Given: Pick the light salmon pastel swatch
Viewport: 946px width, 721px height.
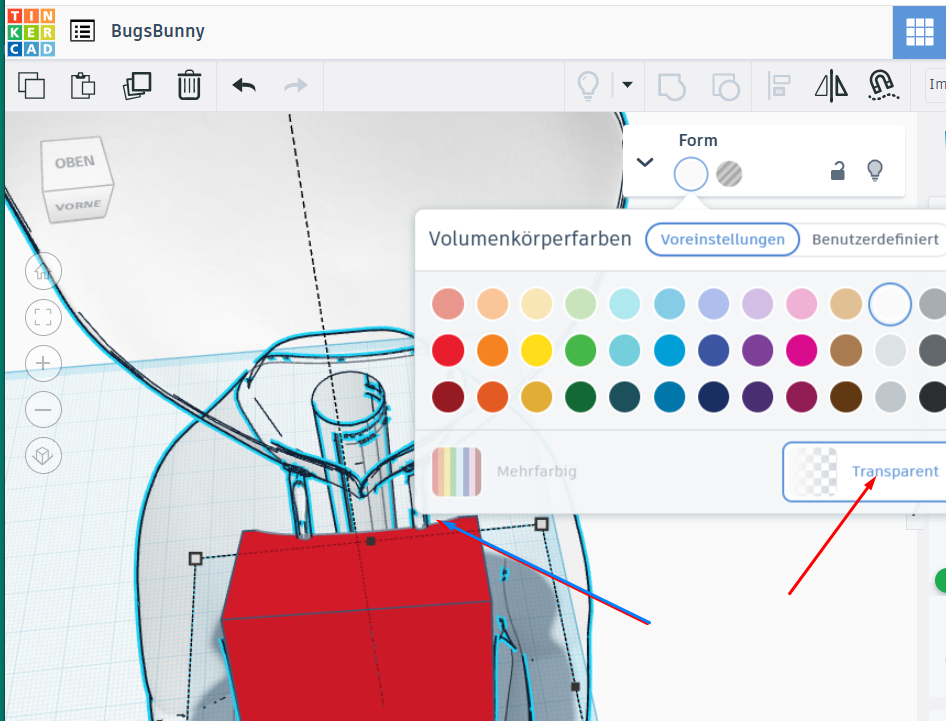Looking at the screenshot, I should (x=448, y=303).
